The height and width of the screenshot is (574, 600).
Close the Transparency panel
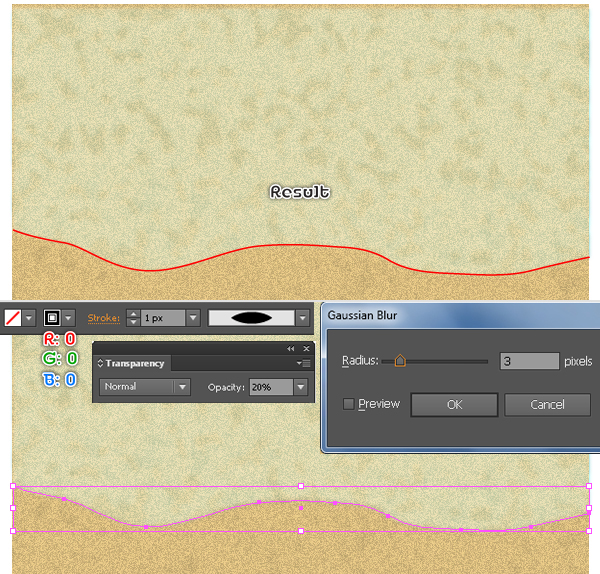point(306,348)
